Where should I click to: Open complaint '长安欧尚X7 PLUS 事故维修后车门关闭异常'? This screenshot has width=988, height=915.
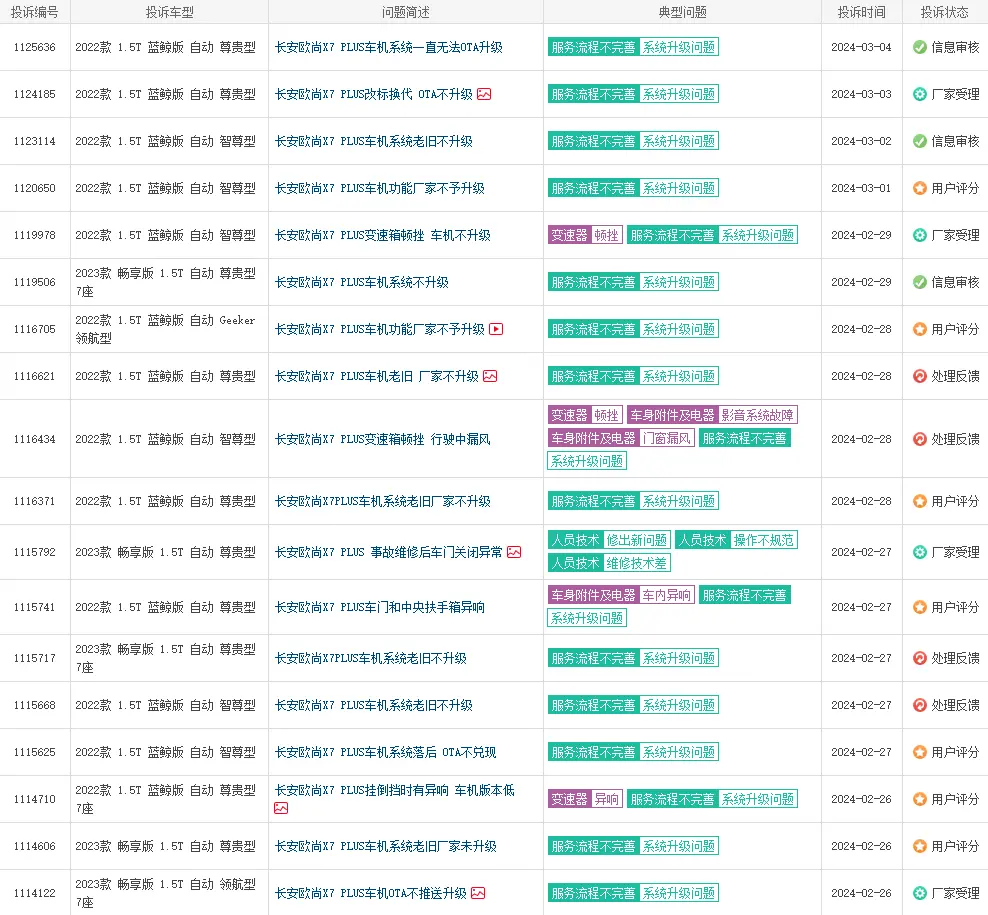tap(389, 553)
